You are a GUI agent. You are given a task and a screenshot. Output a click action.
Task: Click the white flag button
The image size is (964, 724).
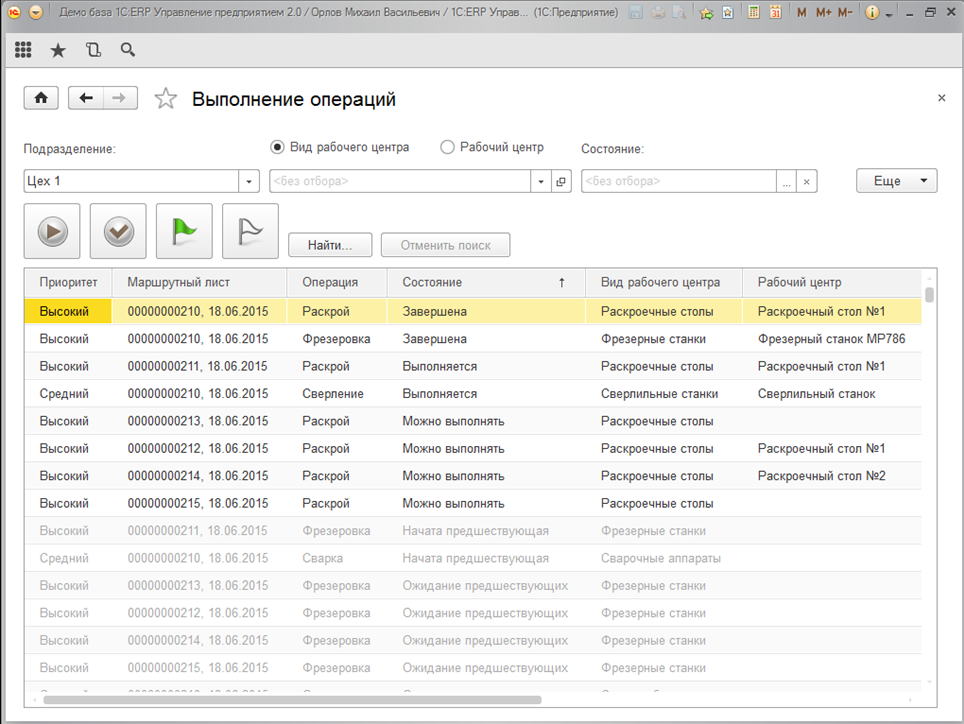coord(250,232)
